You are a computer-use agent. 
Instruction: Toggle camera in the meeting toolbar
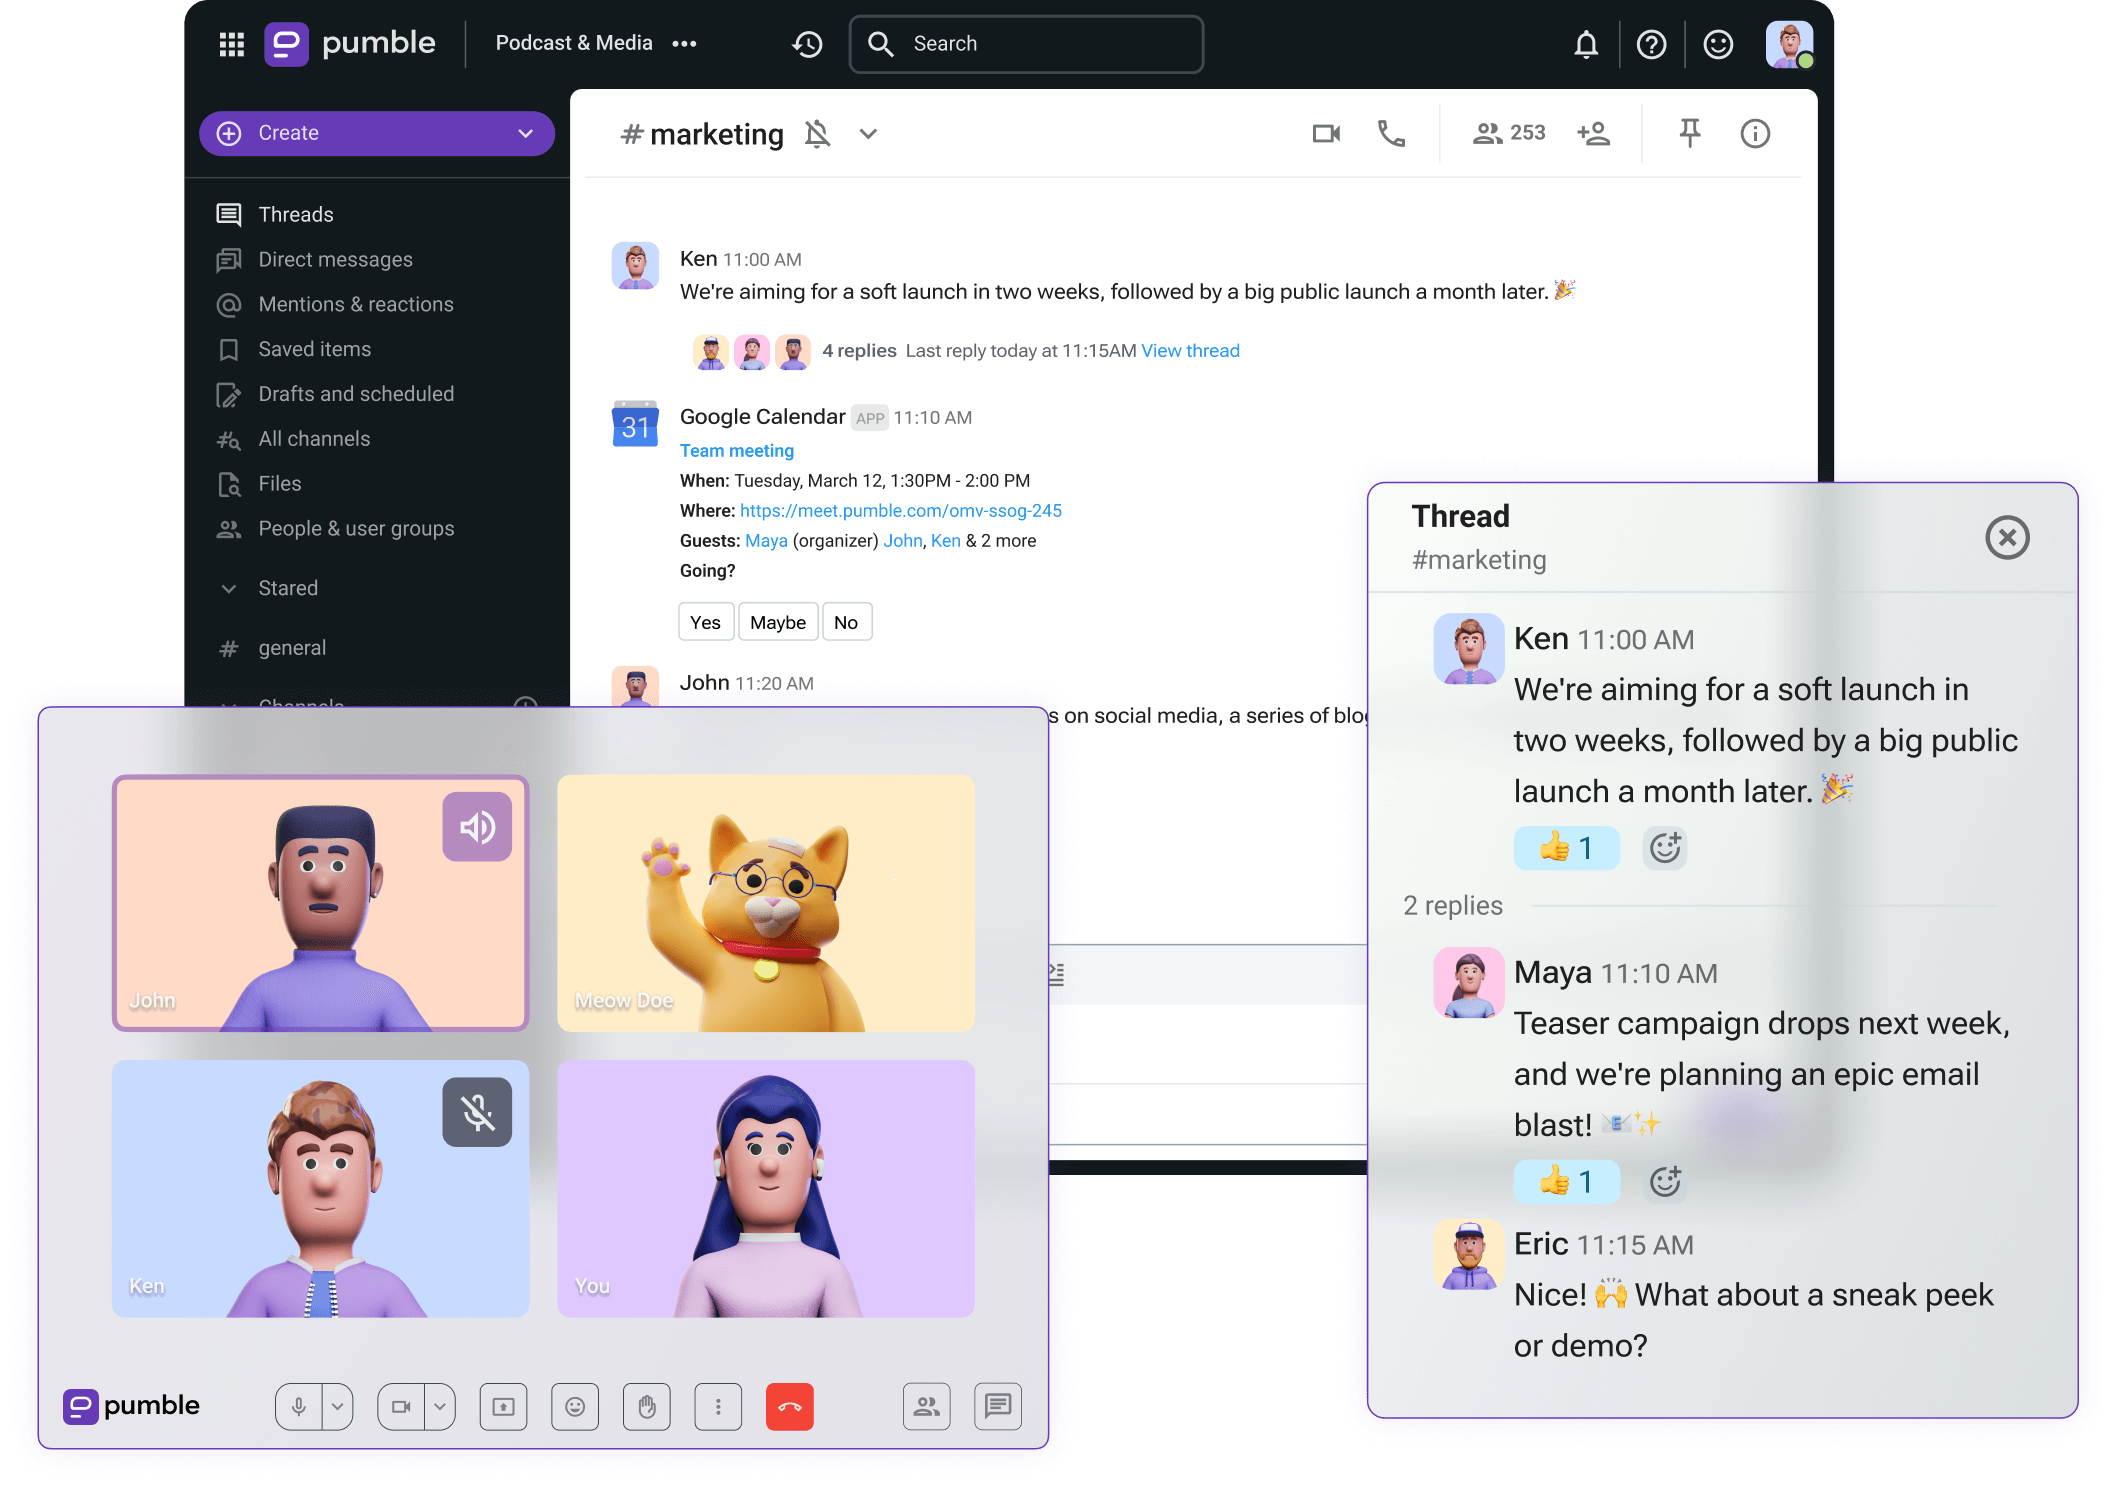[x=401, y=1407]
